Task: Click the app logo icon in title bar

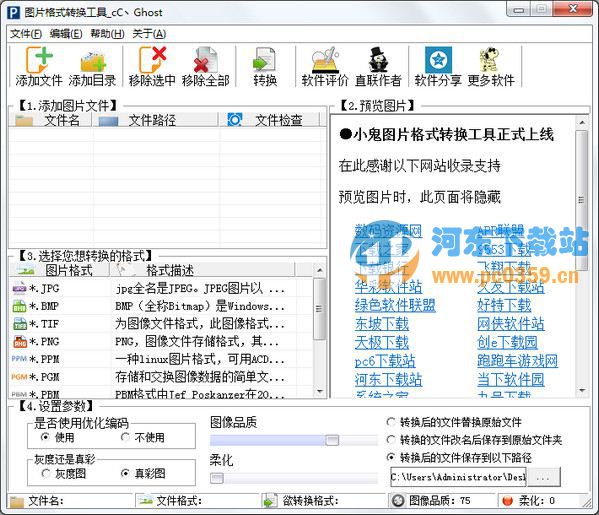Action: (14, 13)
